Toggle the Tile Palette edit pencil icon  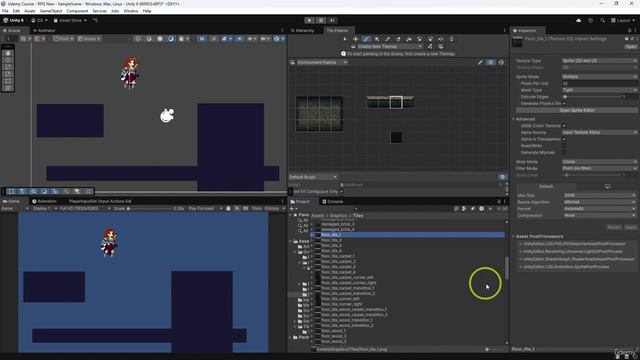pyautogui.click(x=480, y=62)
